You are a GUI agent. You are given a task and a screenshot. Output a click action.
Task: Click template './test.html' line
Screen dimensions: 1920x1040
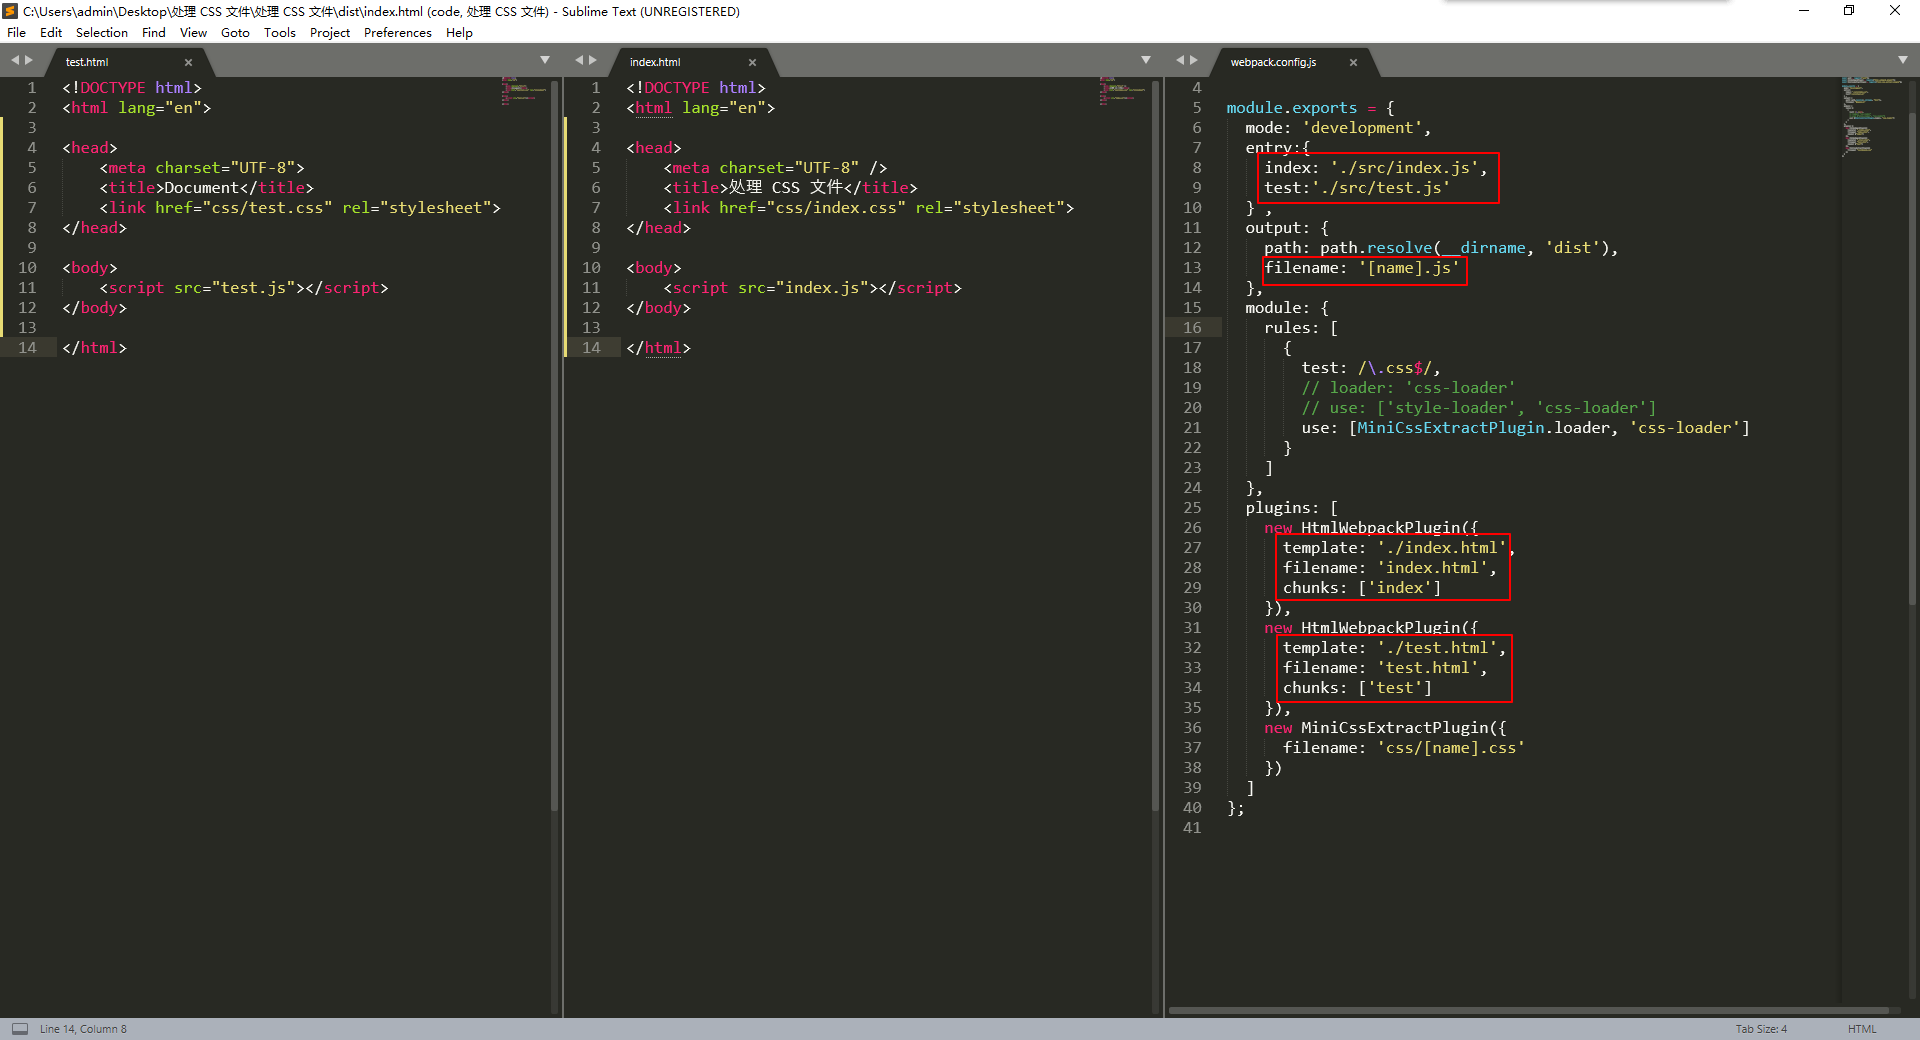[x=1394, y=648]
